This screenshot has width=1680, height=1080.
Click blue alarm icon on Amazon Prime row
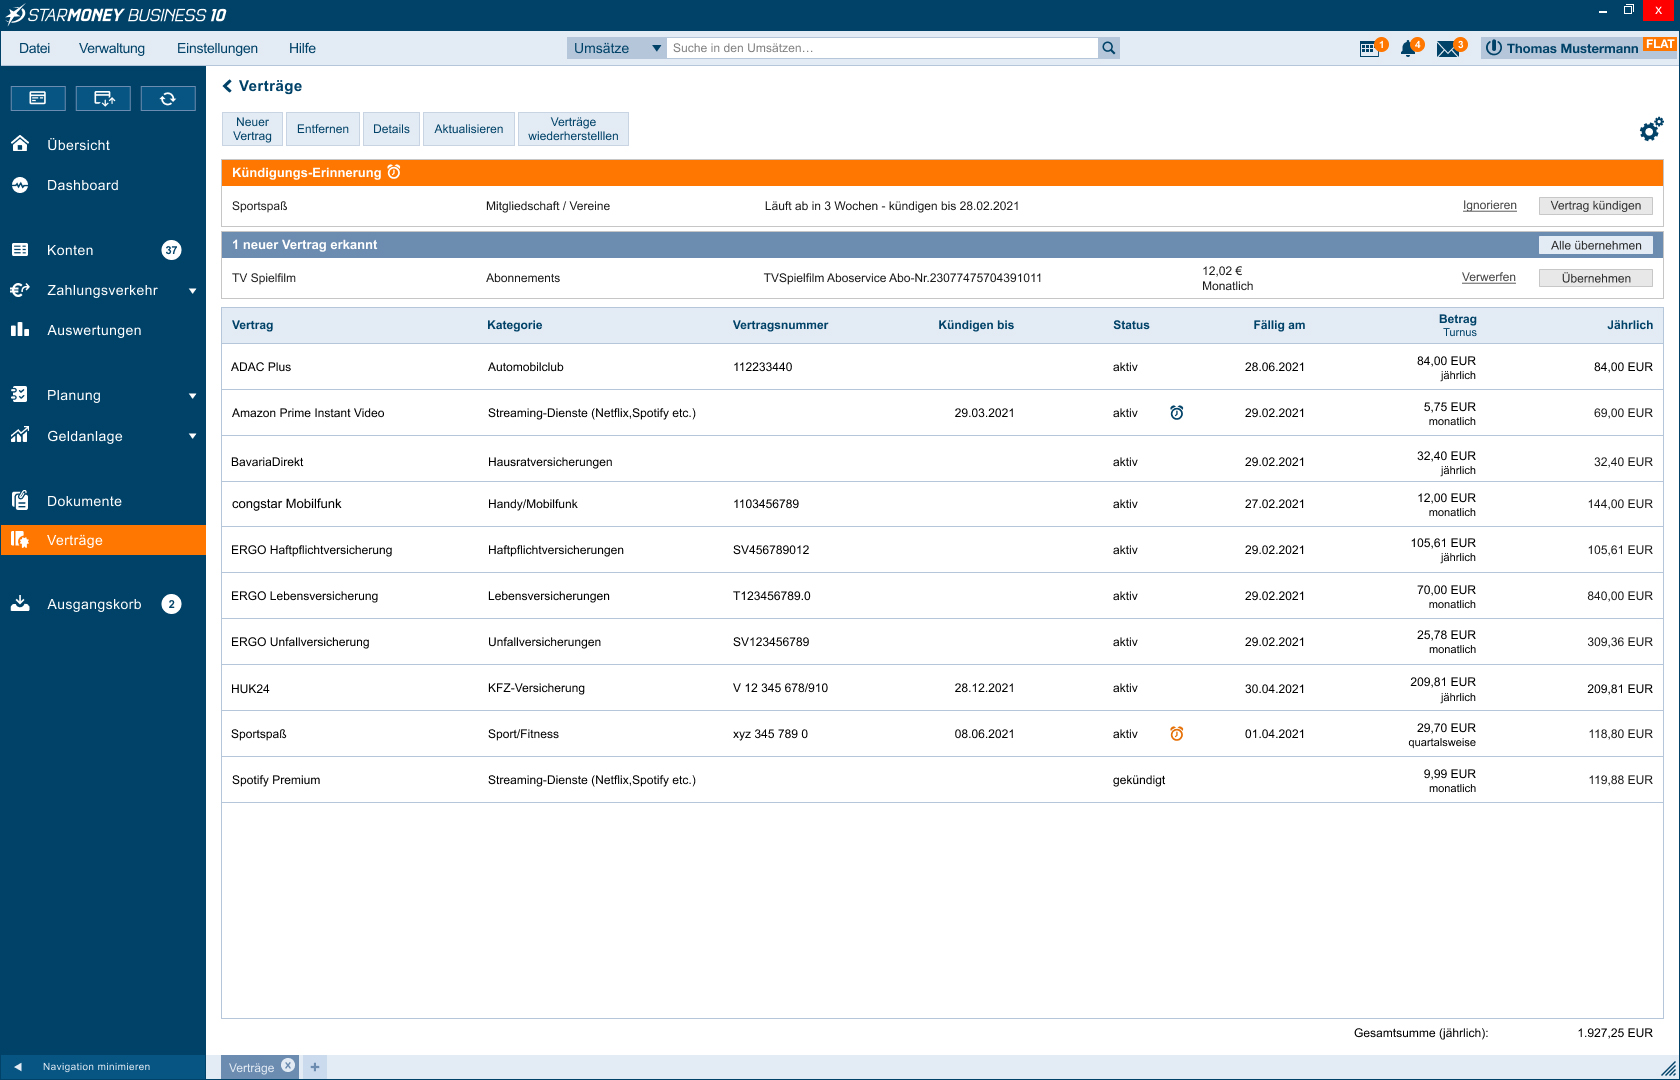coord(1177,412)
